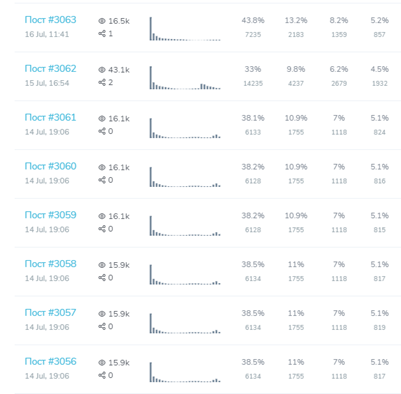Open the Пост #3061 link
This screenshot has height=394, width=401.
(x=50, y=117)
